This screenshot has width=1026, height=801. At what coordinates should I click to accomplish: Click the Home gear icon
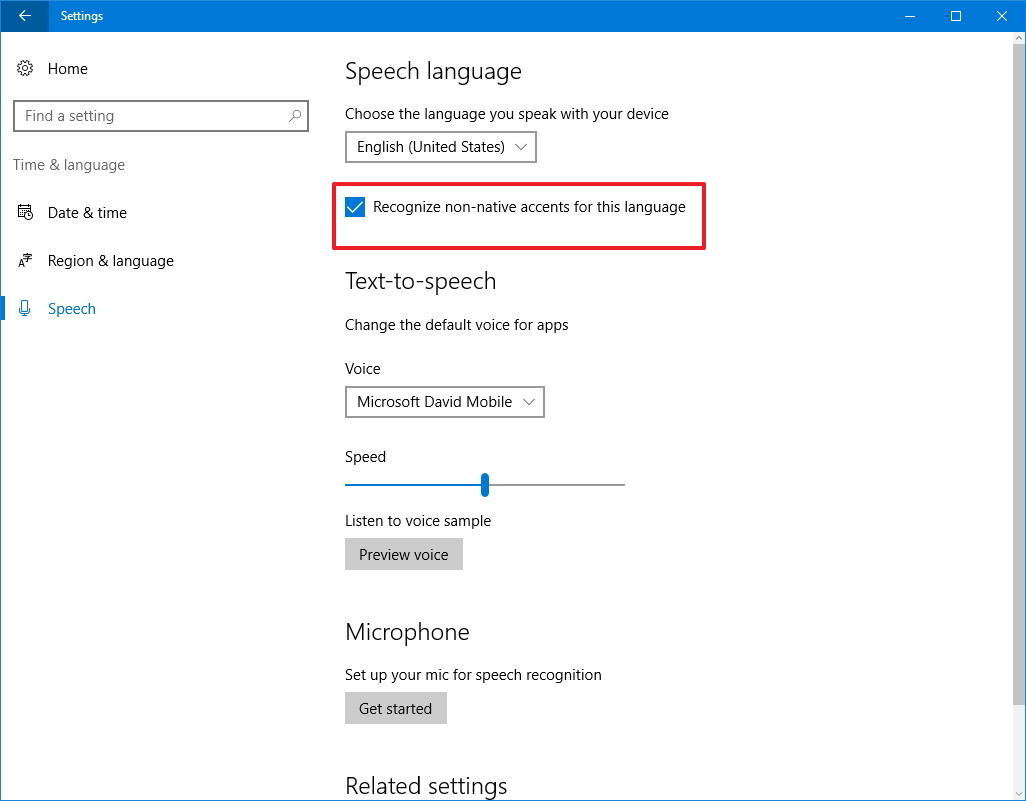point(25,68)
